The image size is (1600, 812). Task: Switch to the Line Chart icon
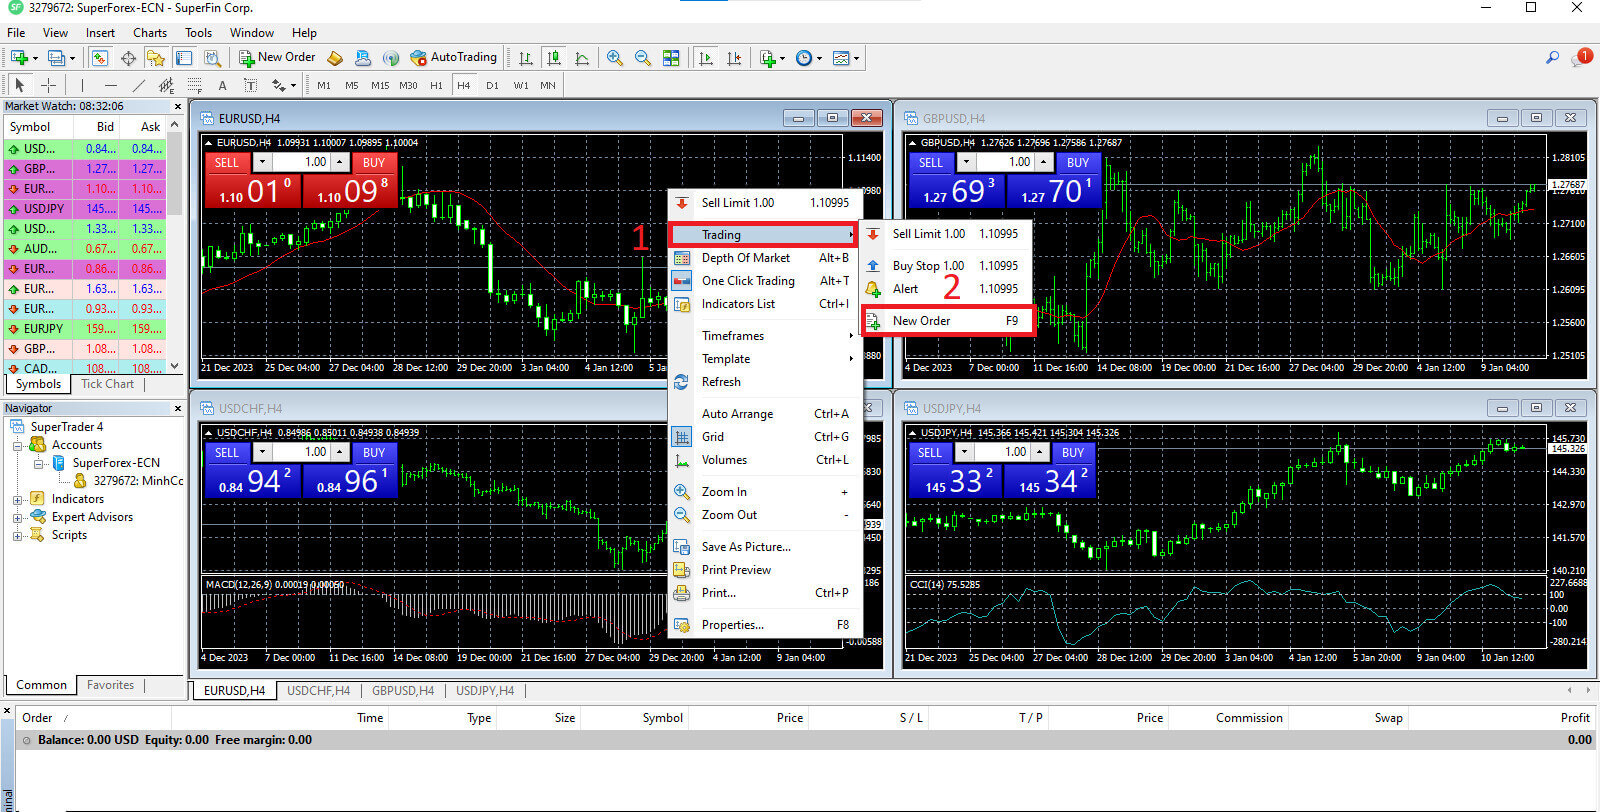click(582, 58)
